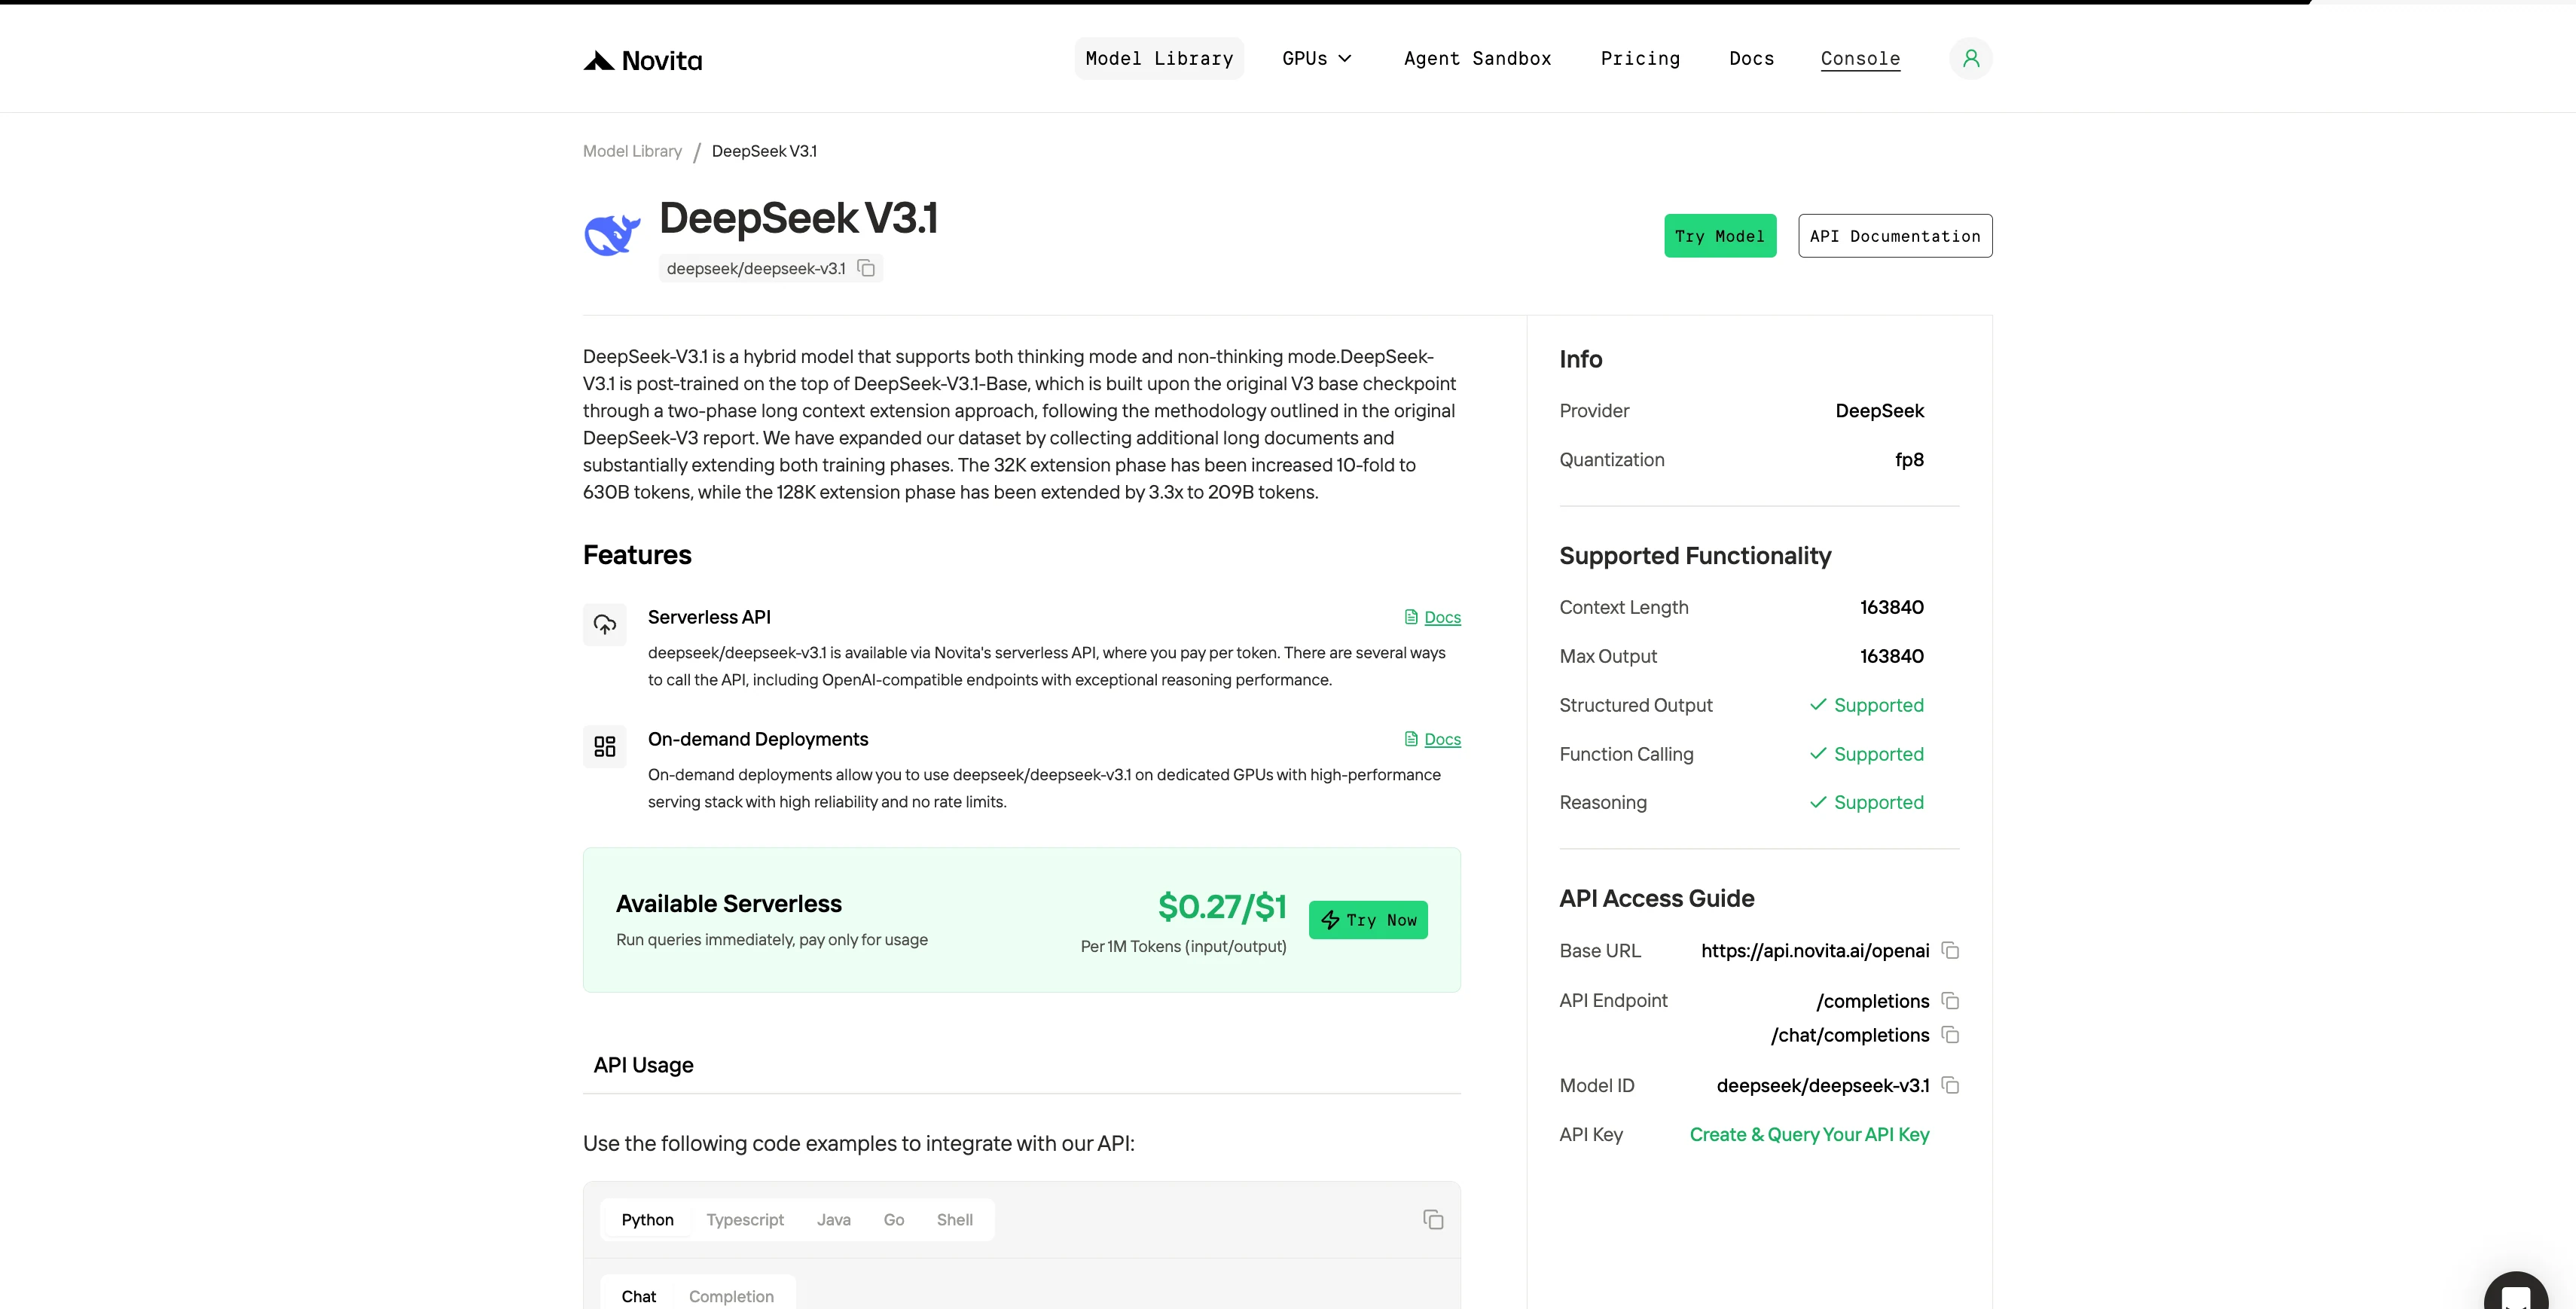Switch to the Shell tab
This screenshot has height=1309, width=2576.
coord(954,1219)
